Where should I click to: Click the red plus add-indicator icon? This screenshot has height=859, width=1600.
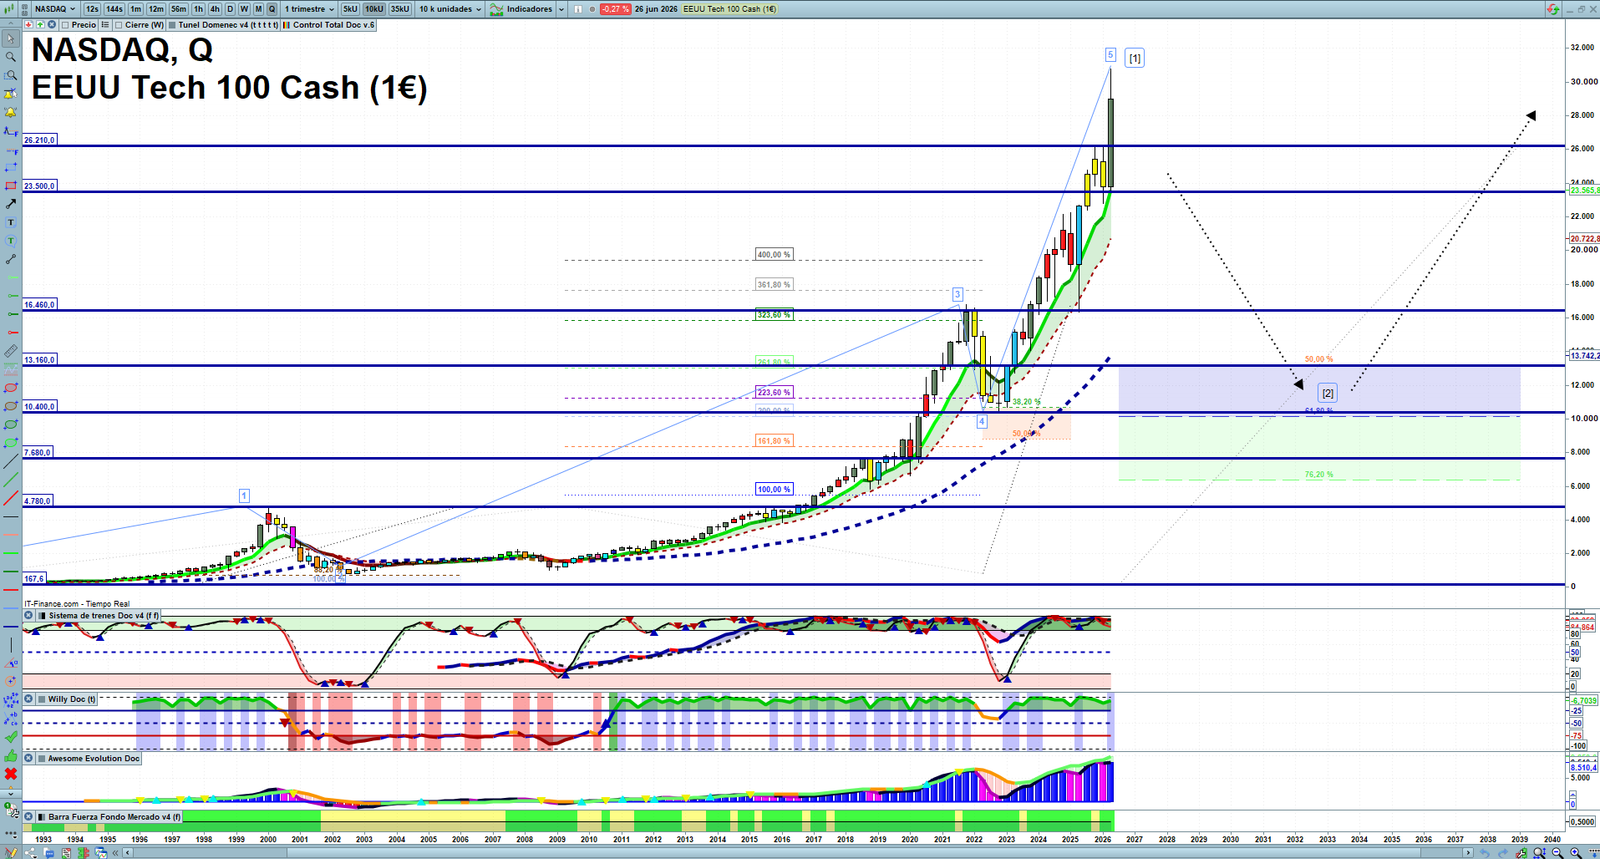coord(28,25)
